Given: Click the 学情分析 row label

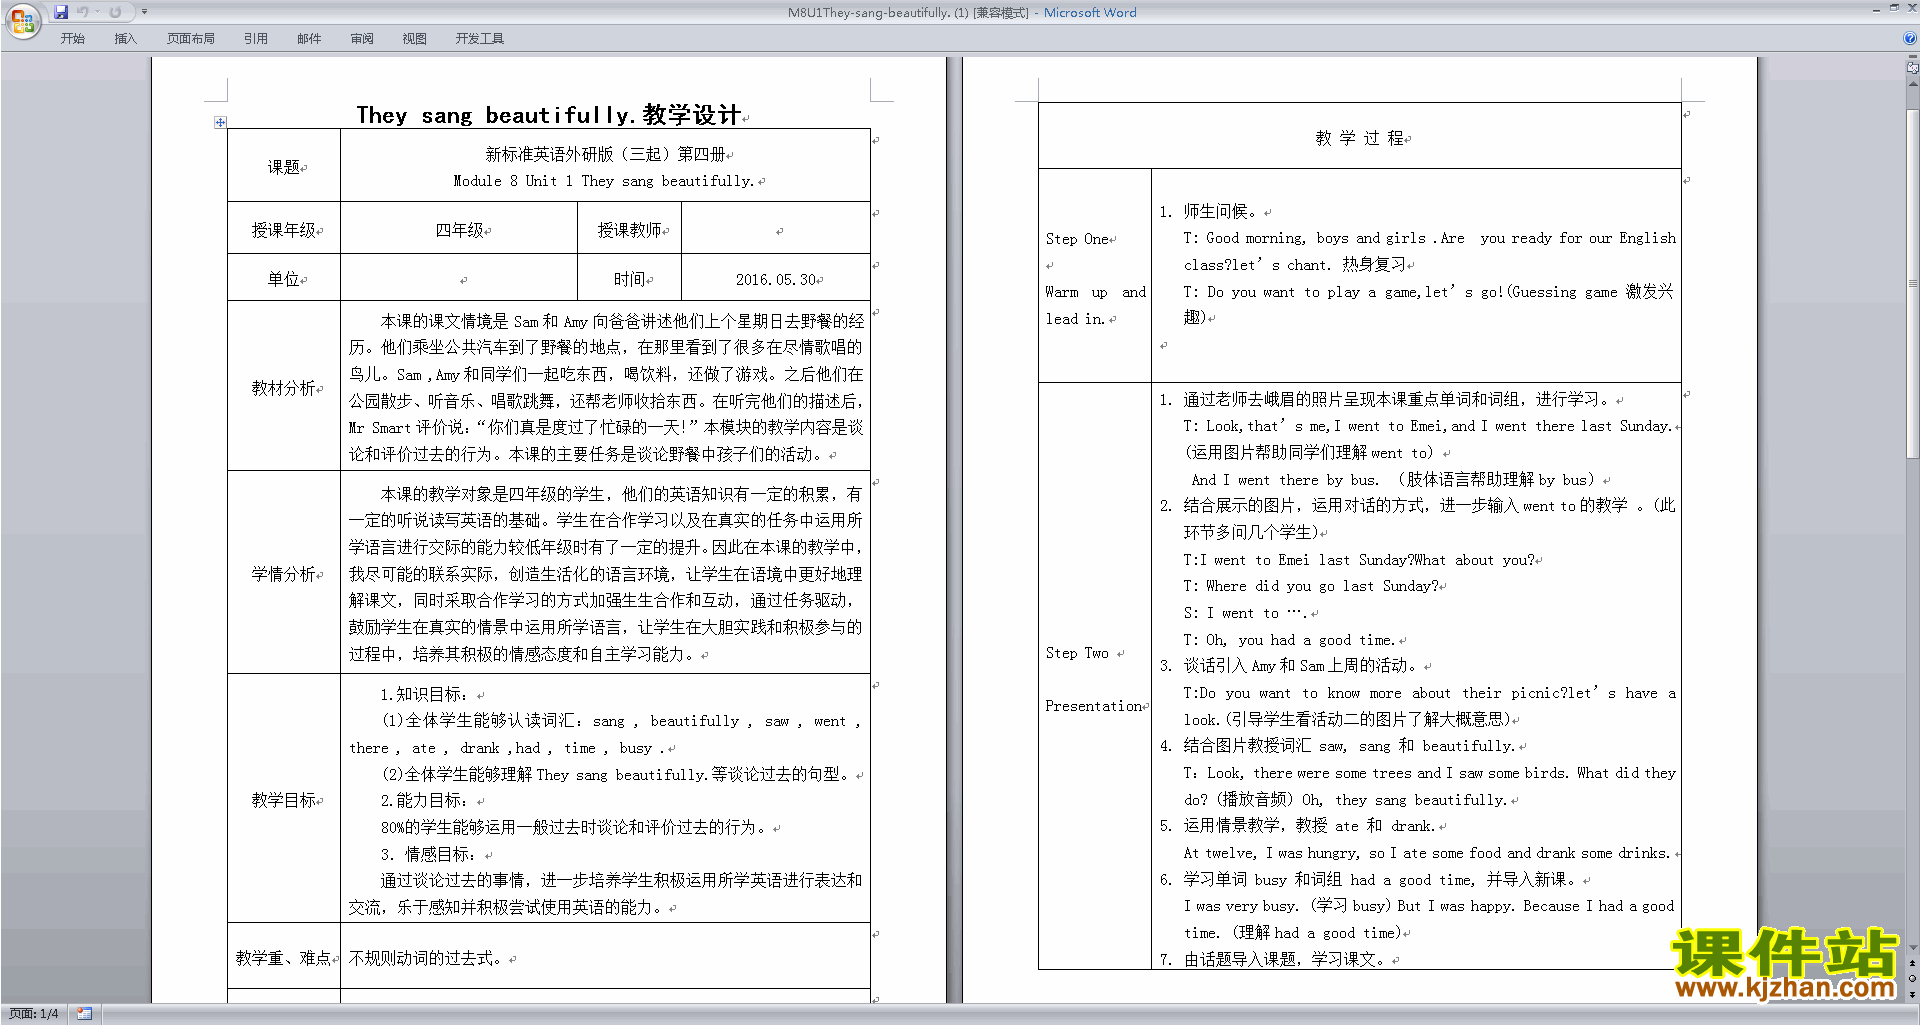Looking at the screenshot, I should coord(284,573).
